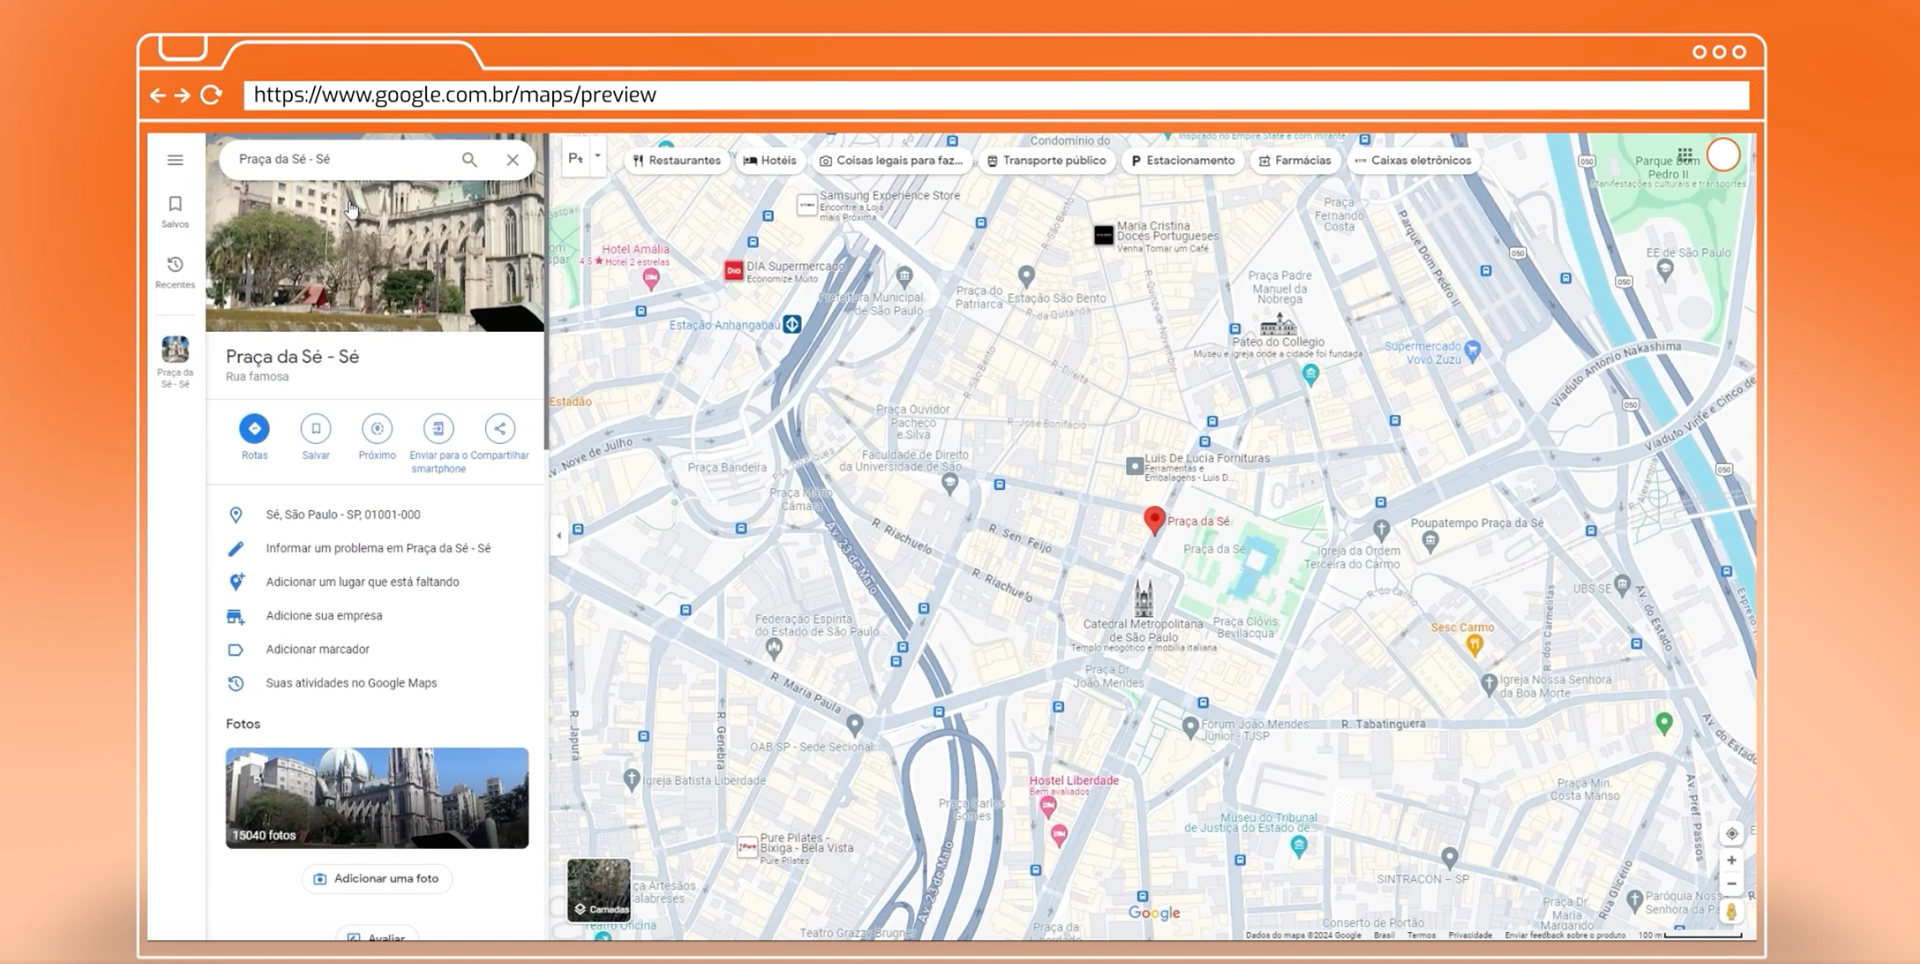Click Maria Cristina Doces Portugueses marker
Image resolution: width=1920 pixels, height=964 pixels.
pos(1103,235)
